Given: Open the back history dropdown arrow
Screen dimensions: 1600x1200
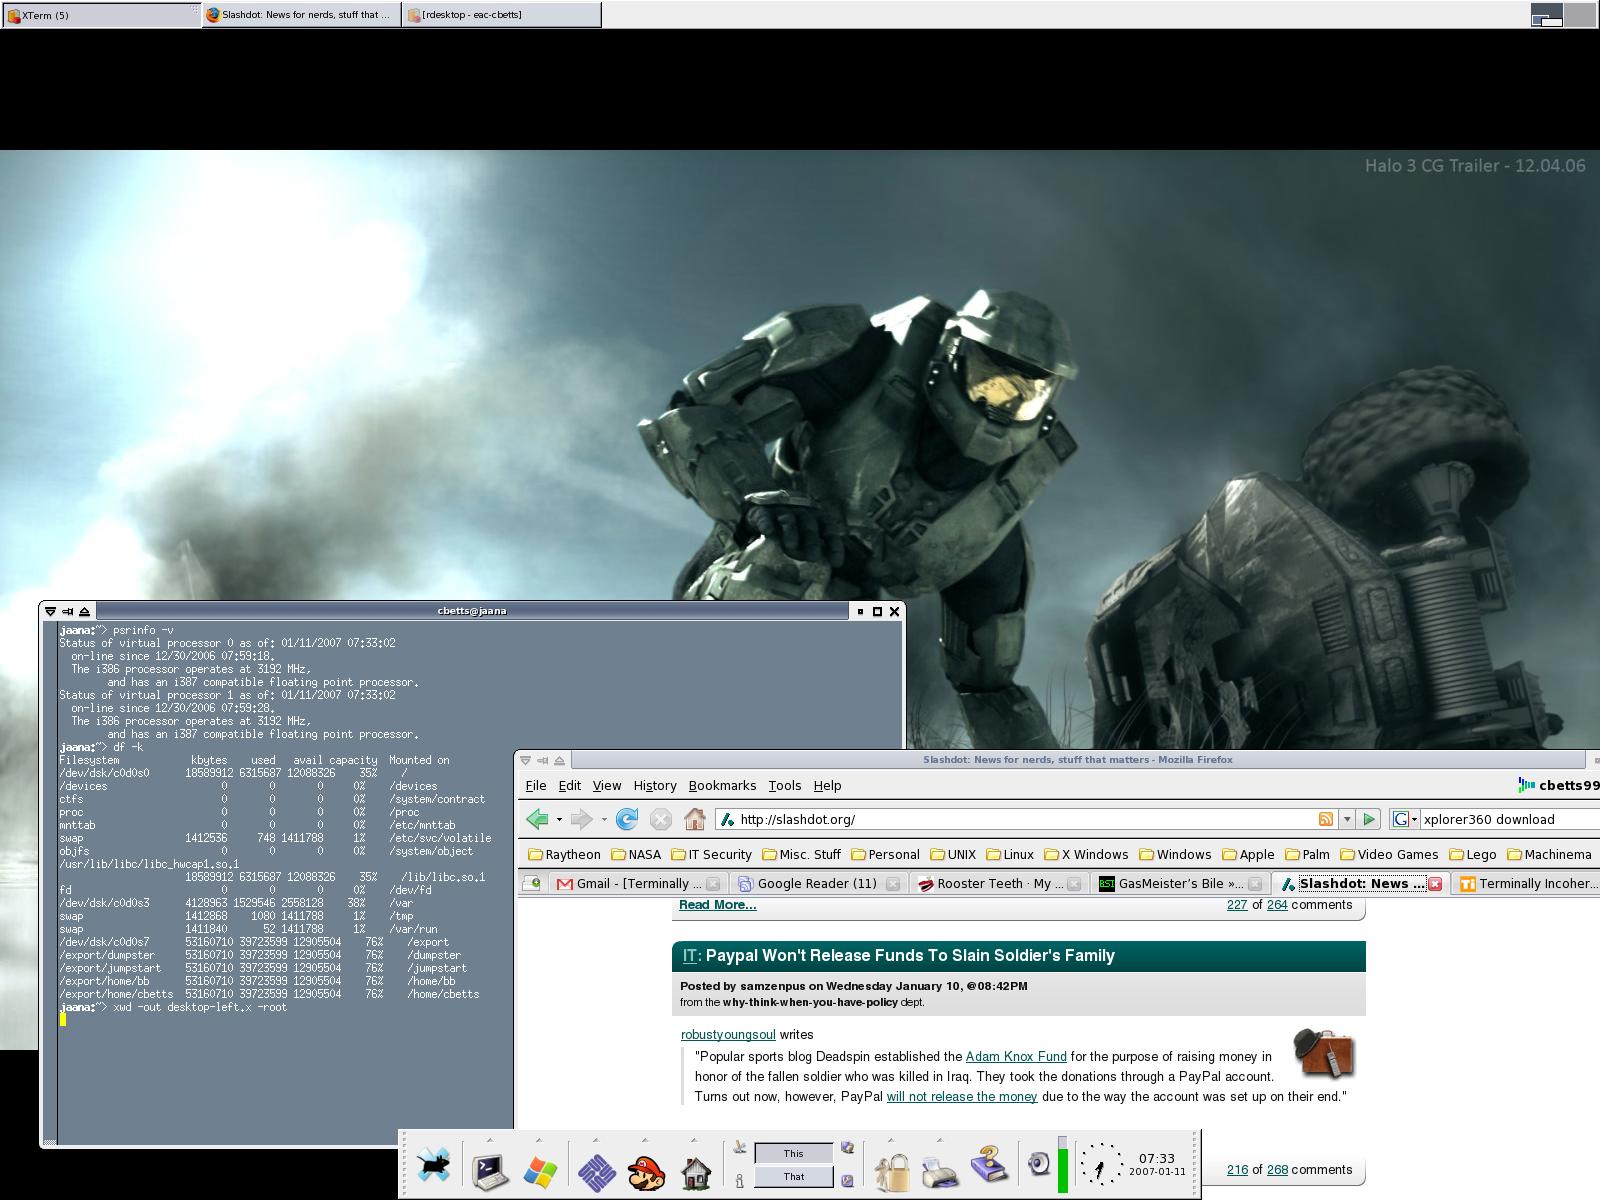Looking at the screenshot, I should tap(559, 820).
